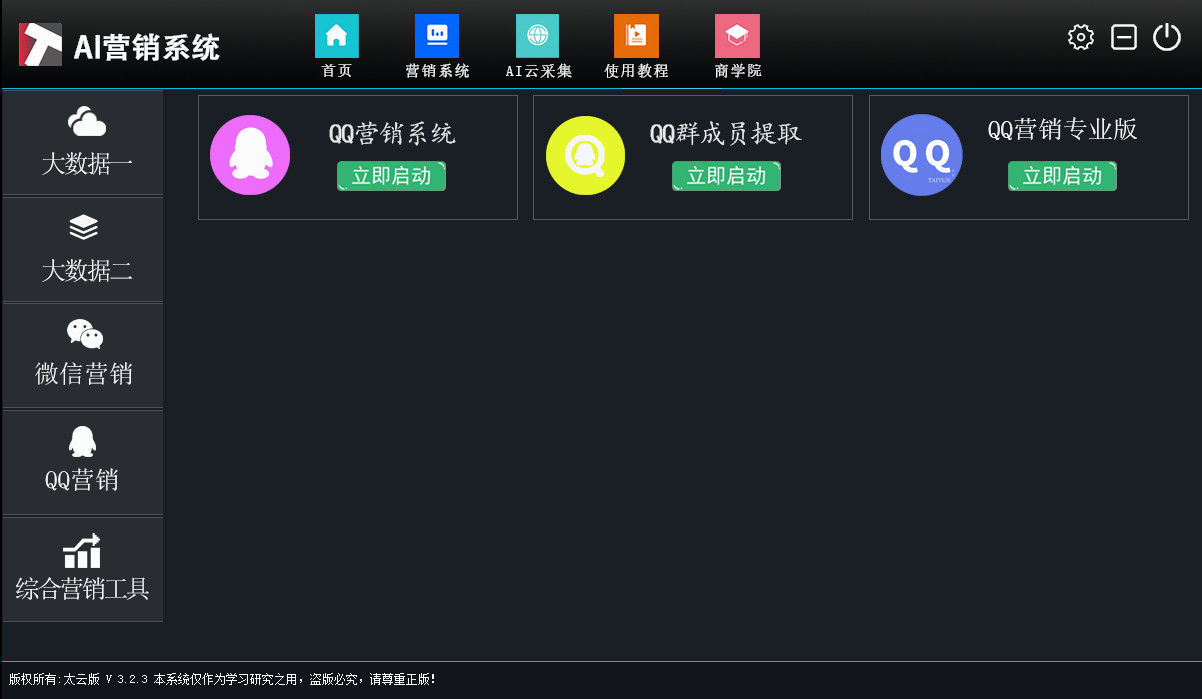The height and width of the screenshot is (699, 1202).
Task: Open the 使用教程 orange icon
Action: point(636,36)
